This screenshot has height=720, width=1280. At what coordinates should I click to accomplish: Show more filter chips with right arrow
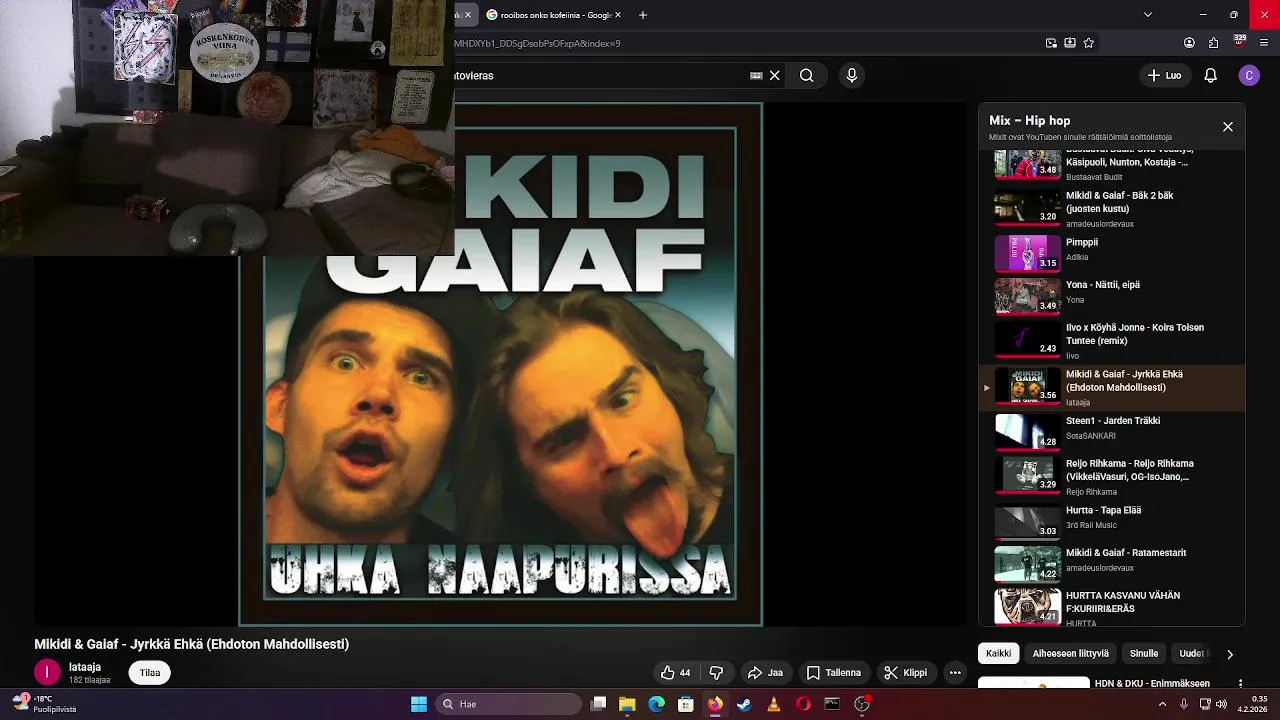pyautogui.click(x=1230, y=654)
